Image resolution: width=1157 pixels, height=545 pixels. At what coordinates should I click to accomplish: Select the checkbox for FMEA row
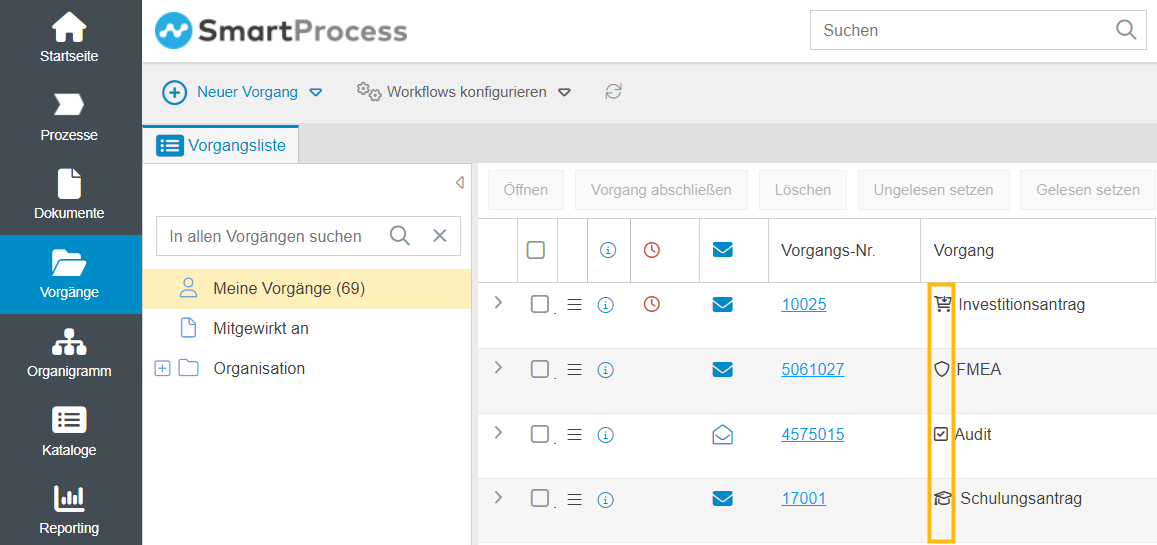coord(540,370)
